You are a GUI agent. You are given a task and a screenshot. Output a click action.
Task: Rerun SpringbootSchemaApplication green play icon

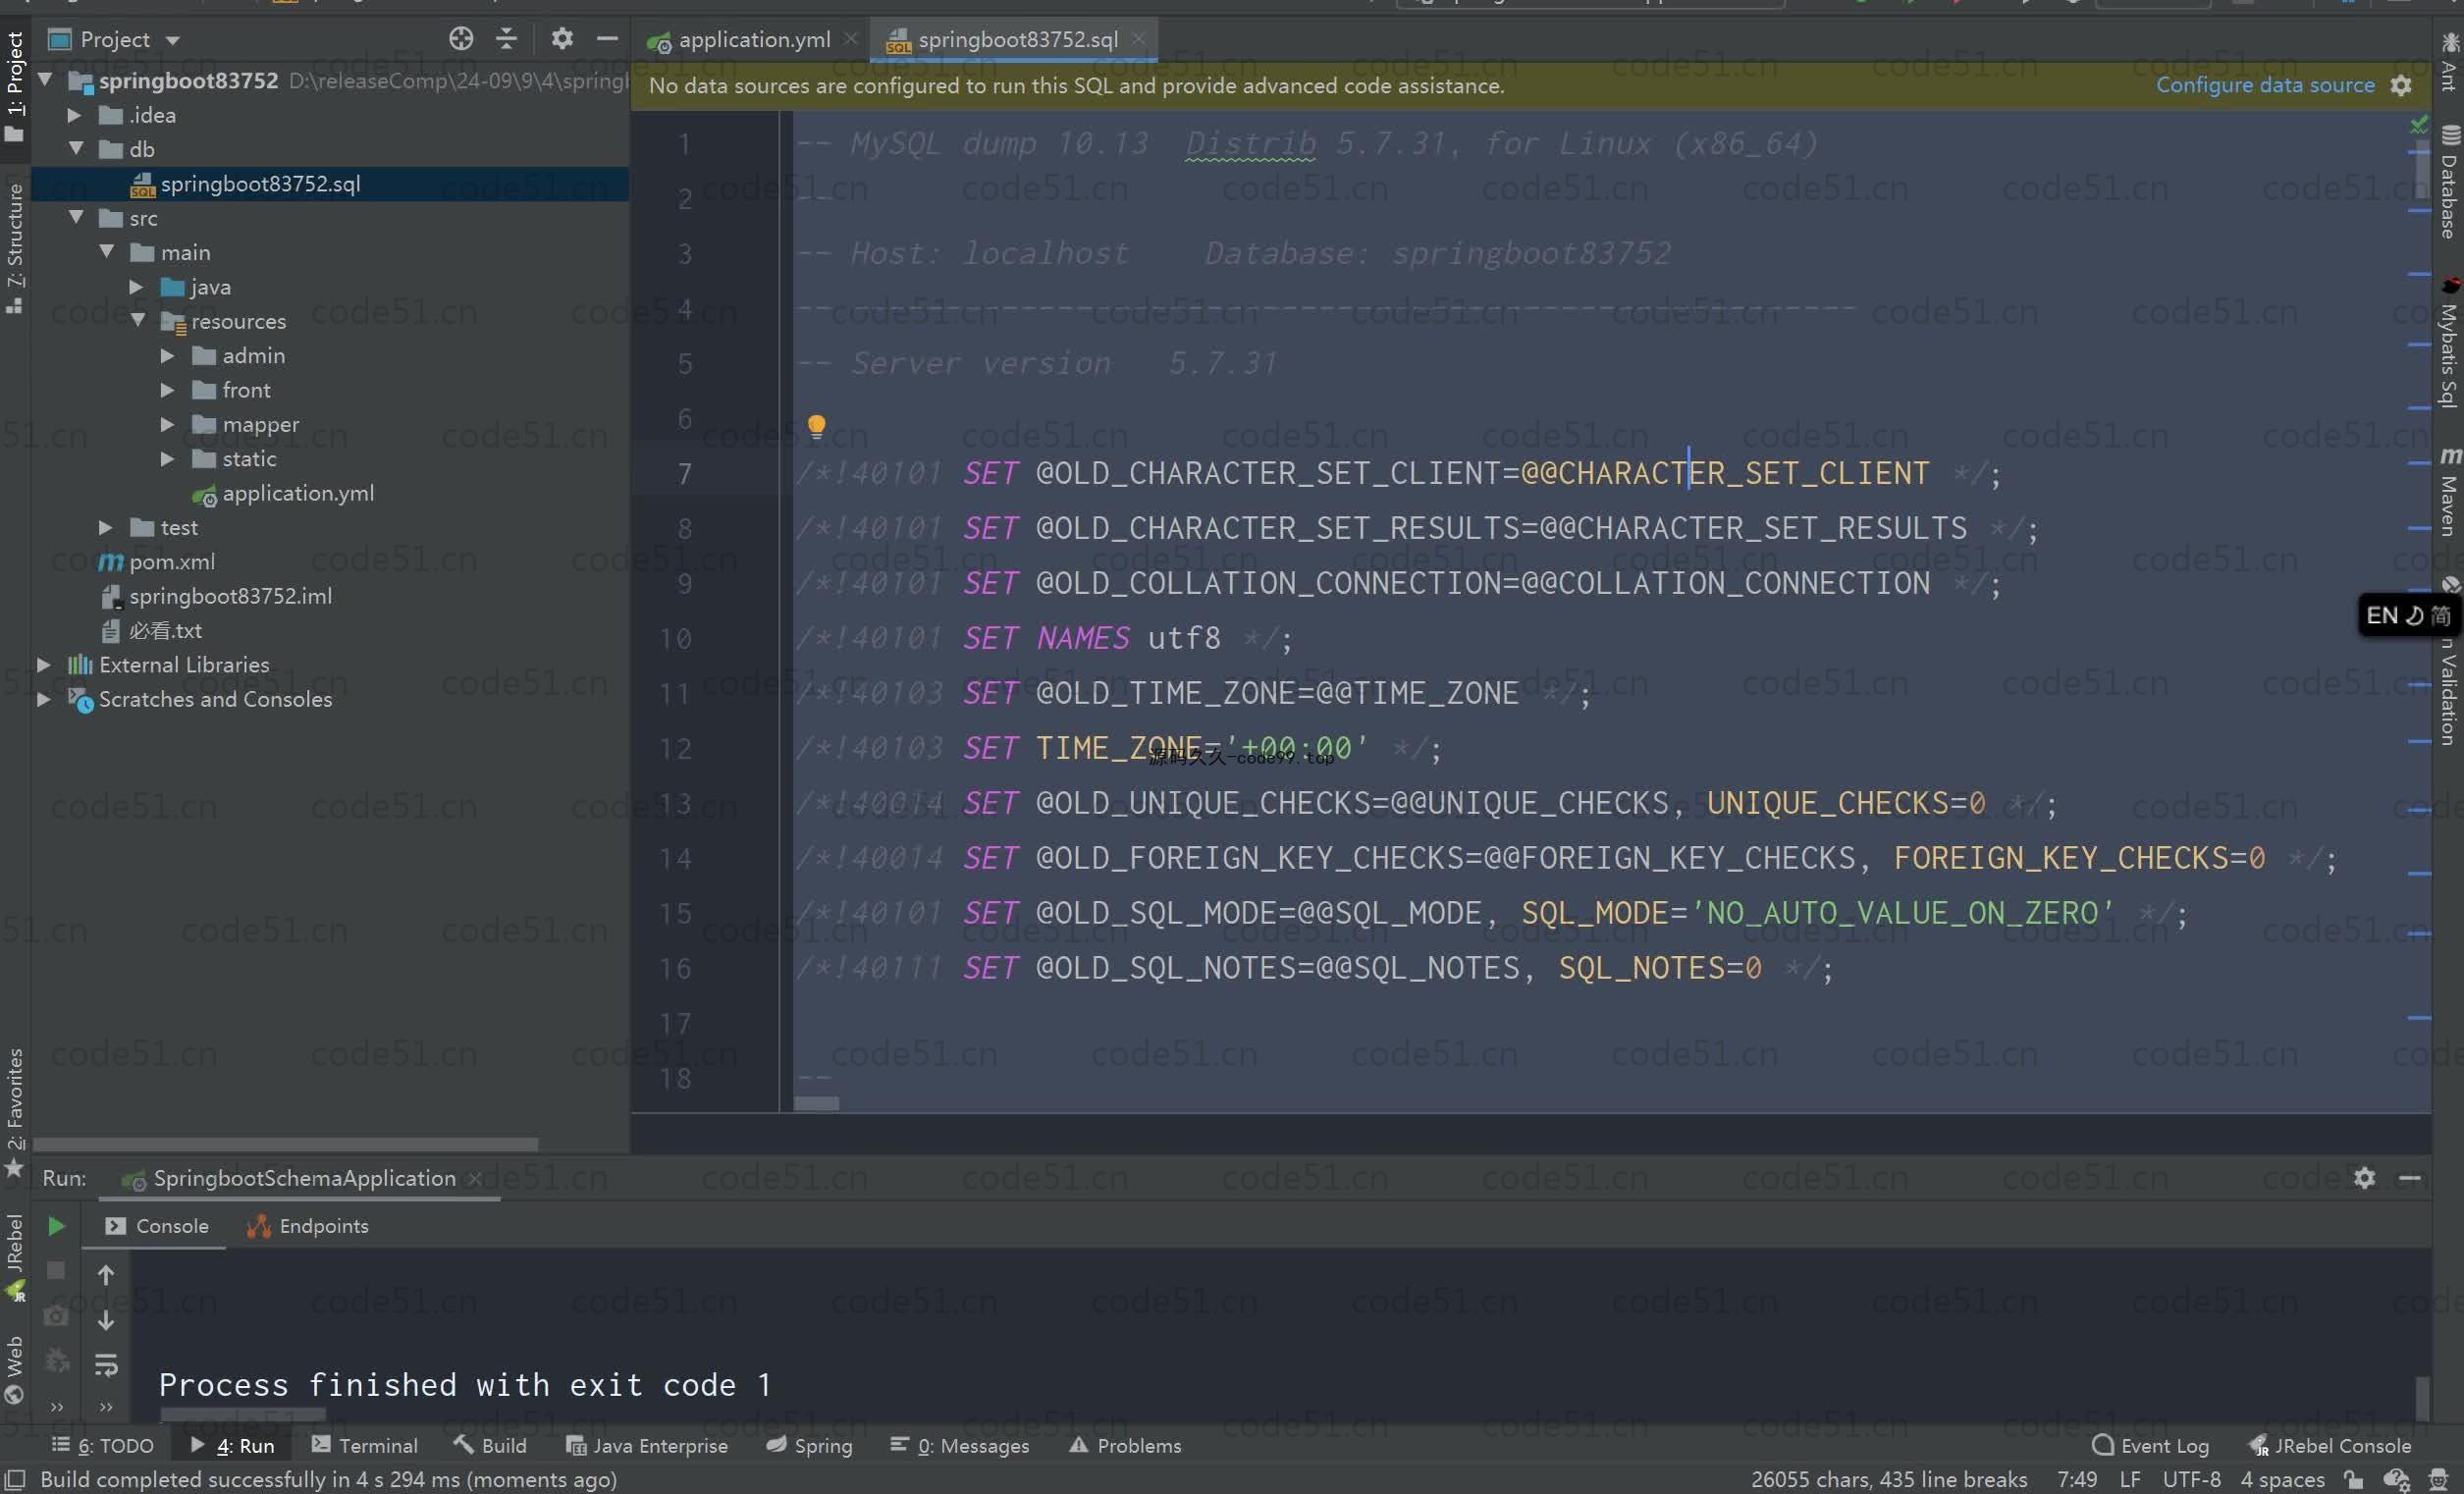pos(56,1226)
